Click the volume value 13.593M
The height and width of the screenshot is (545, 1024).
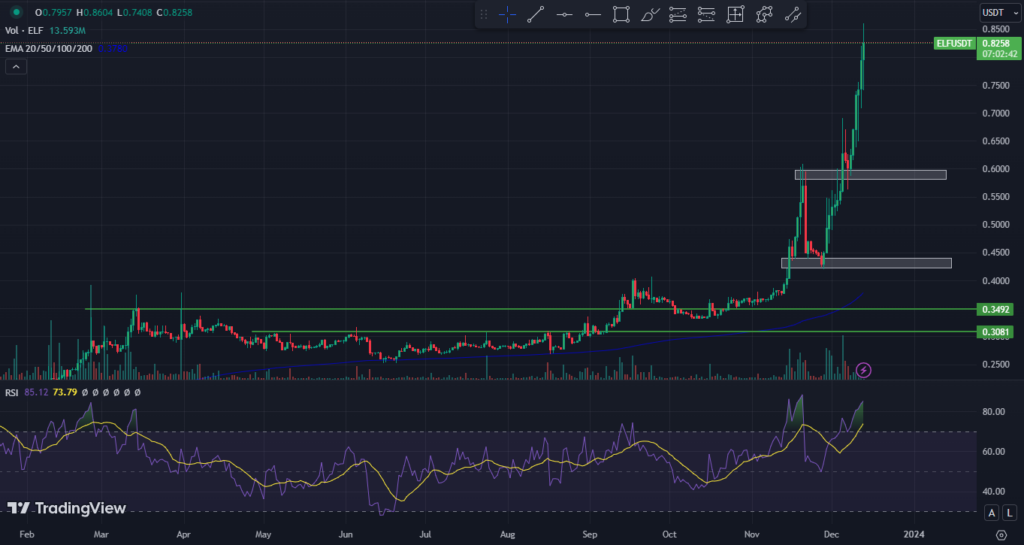[68, 30]
